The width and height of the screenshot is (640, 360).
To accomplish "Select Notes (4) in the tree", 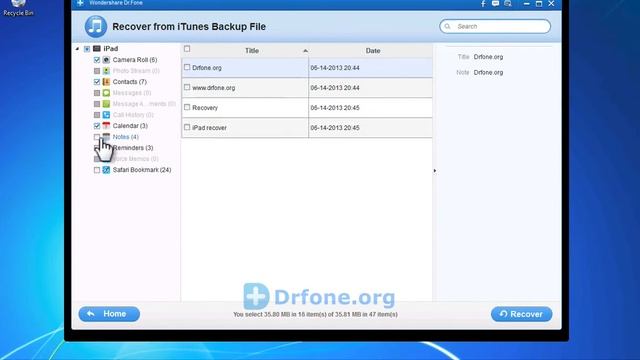I will pyautogui.click(x=126, y=137).
